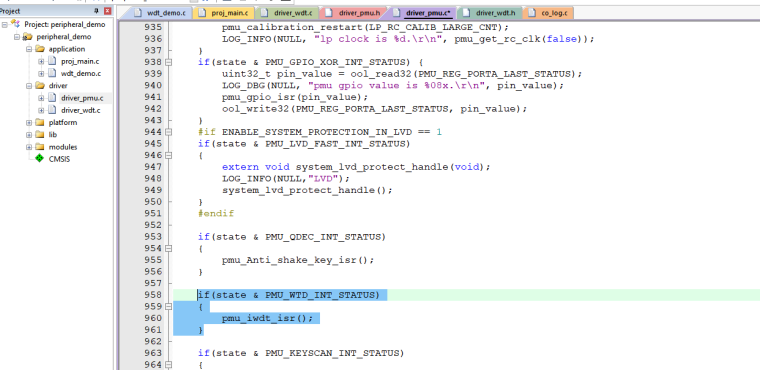The height and width of the screenshot is (370, 760).
Task: Expand the lib group
Action: pyautogui.click(x=29, y=135)
